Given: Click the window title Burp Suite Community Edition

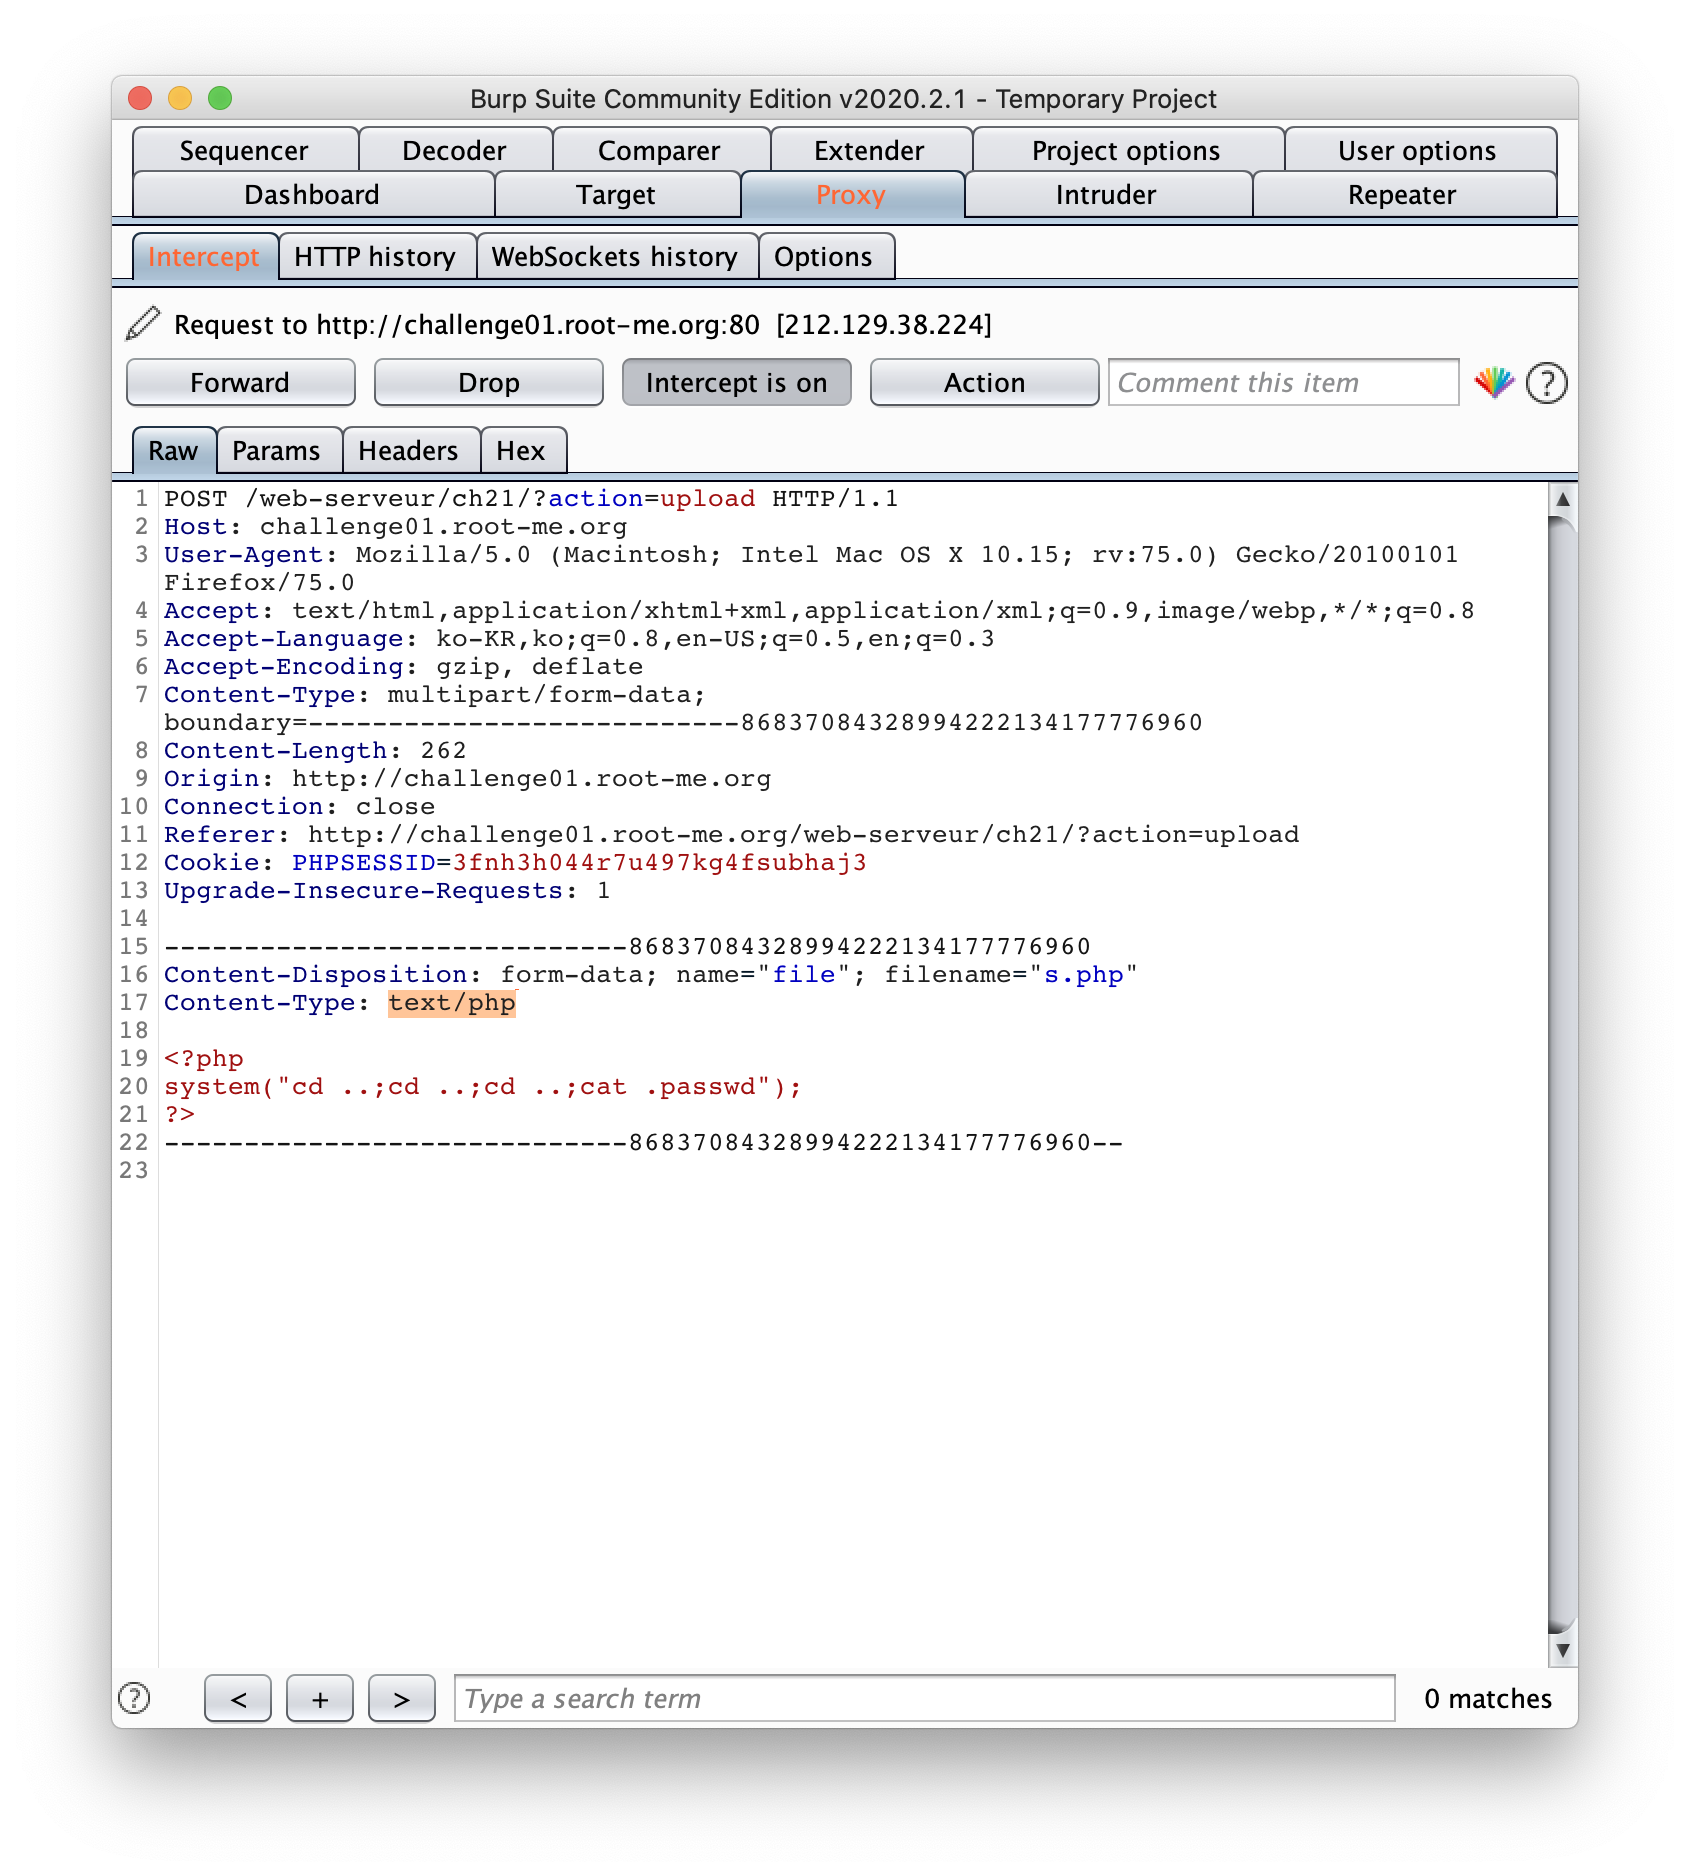Looking at the screenshot, I should (843, 99).
